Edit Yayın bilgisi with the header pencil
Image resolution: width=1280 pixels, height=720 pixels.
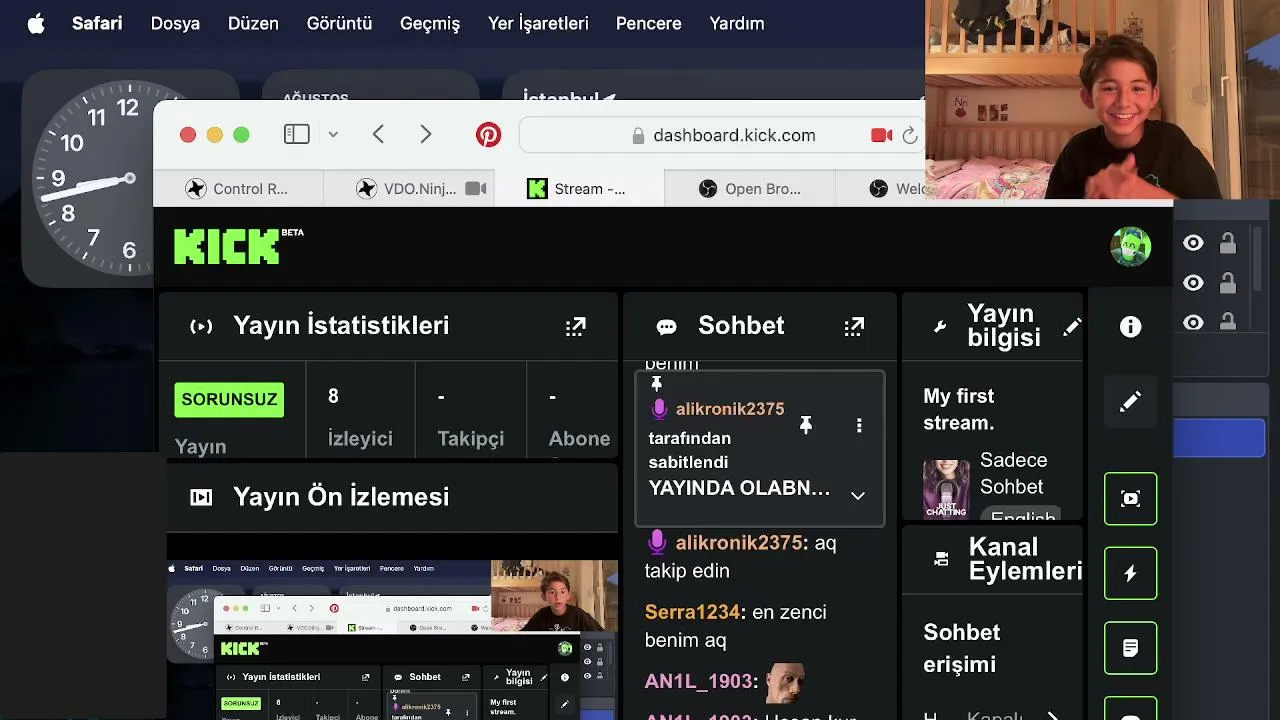tap(1072, 326)
